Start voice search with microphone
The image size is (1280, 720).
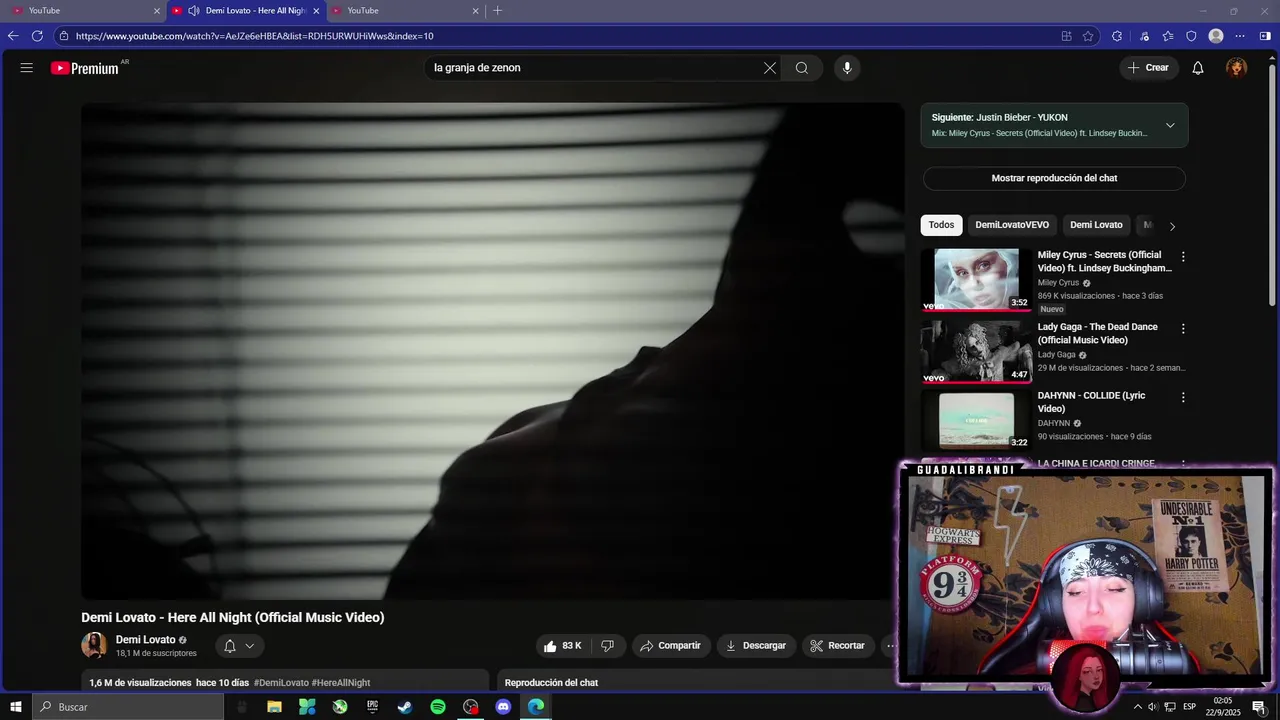847,68
